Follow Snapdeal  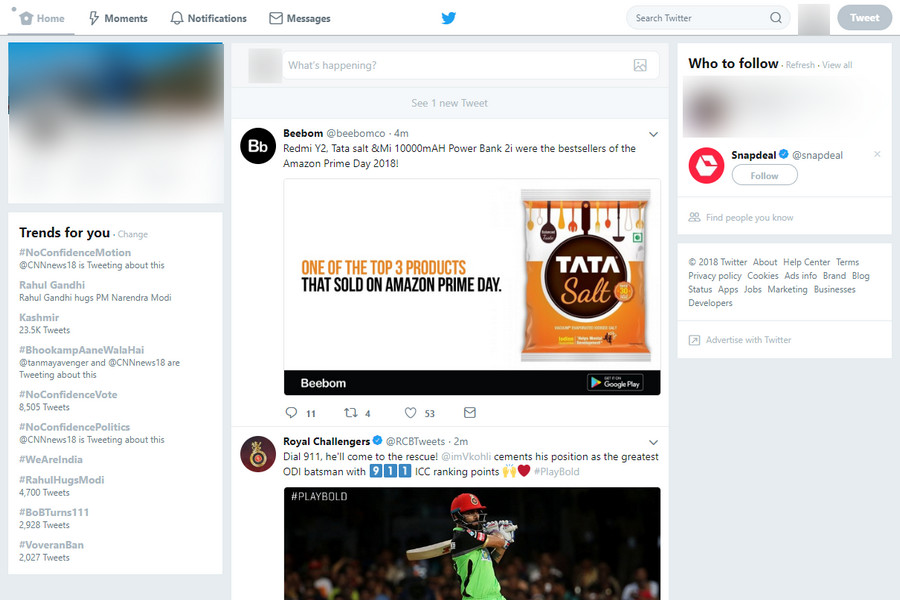tap(765, 175)
